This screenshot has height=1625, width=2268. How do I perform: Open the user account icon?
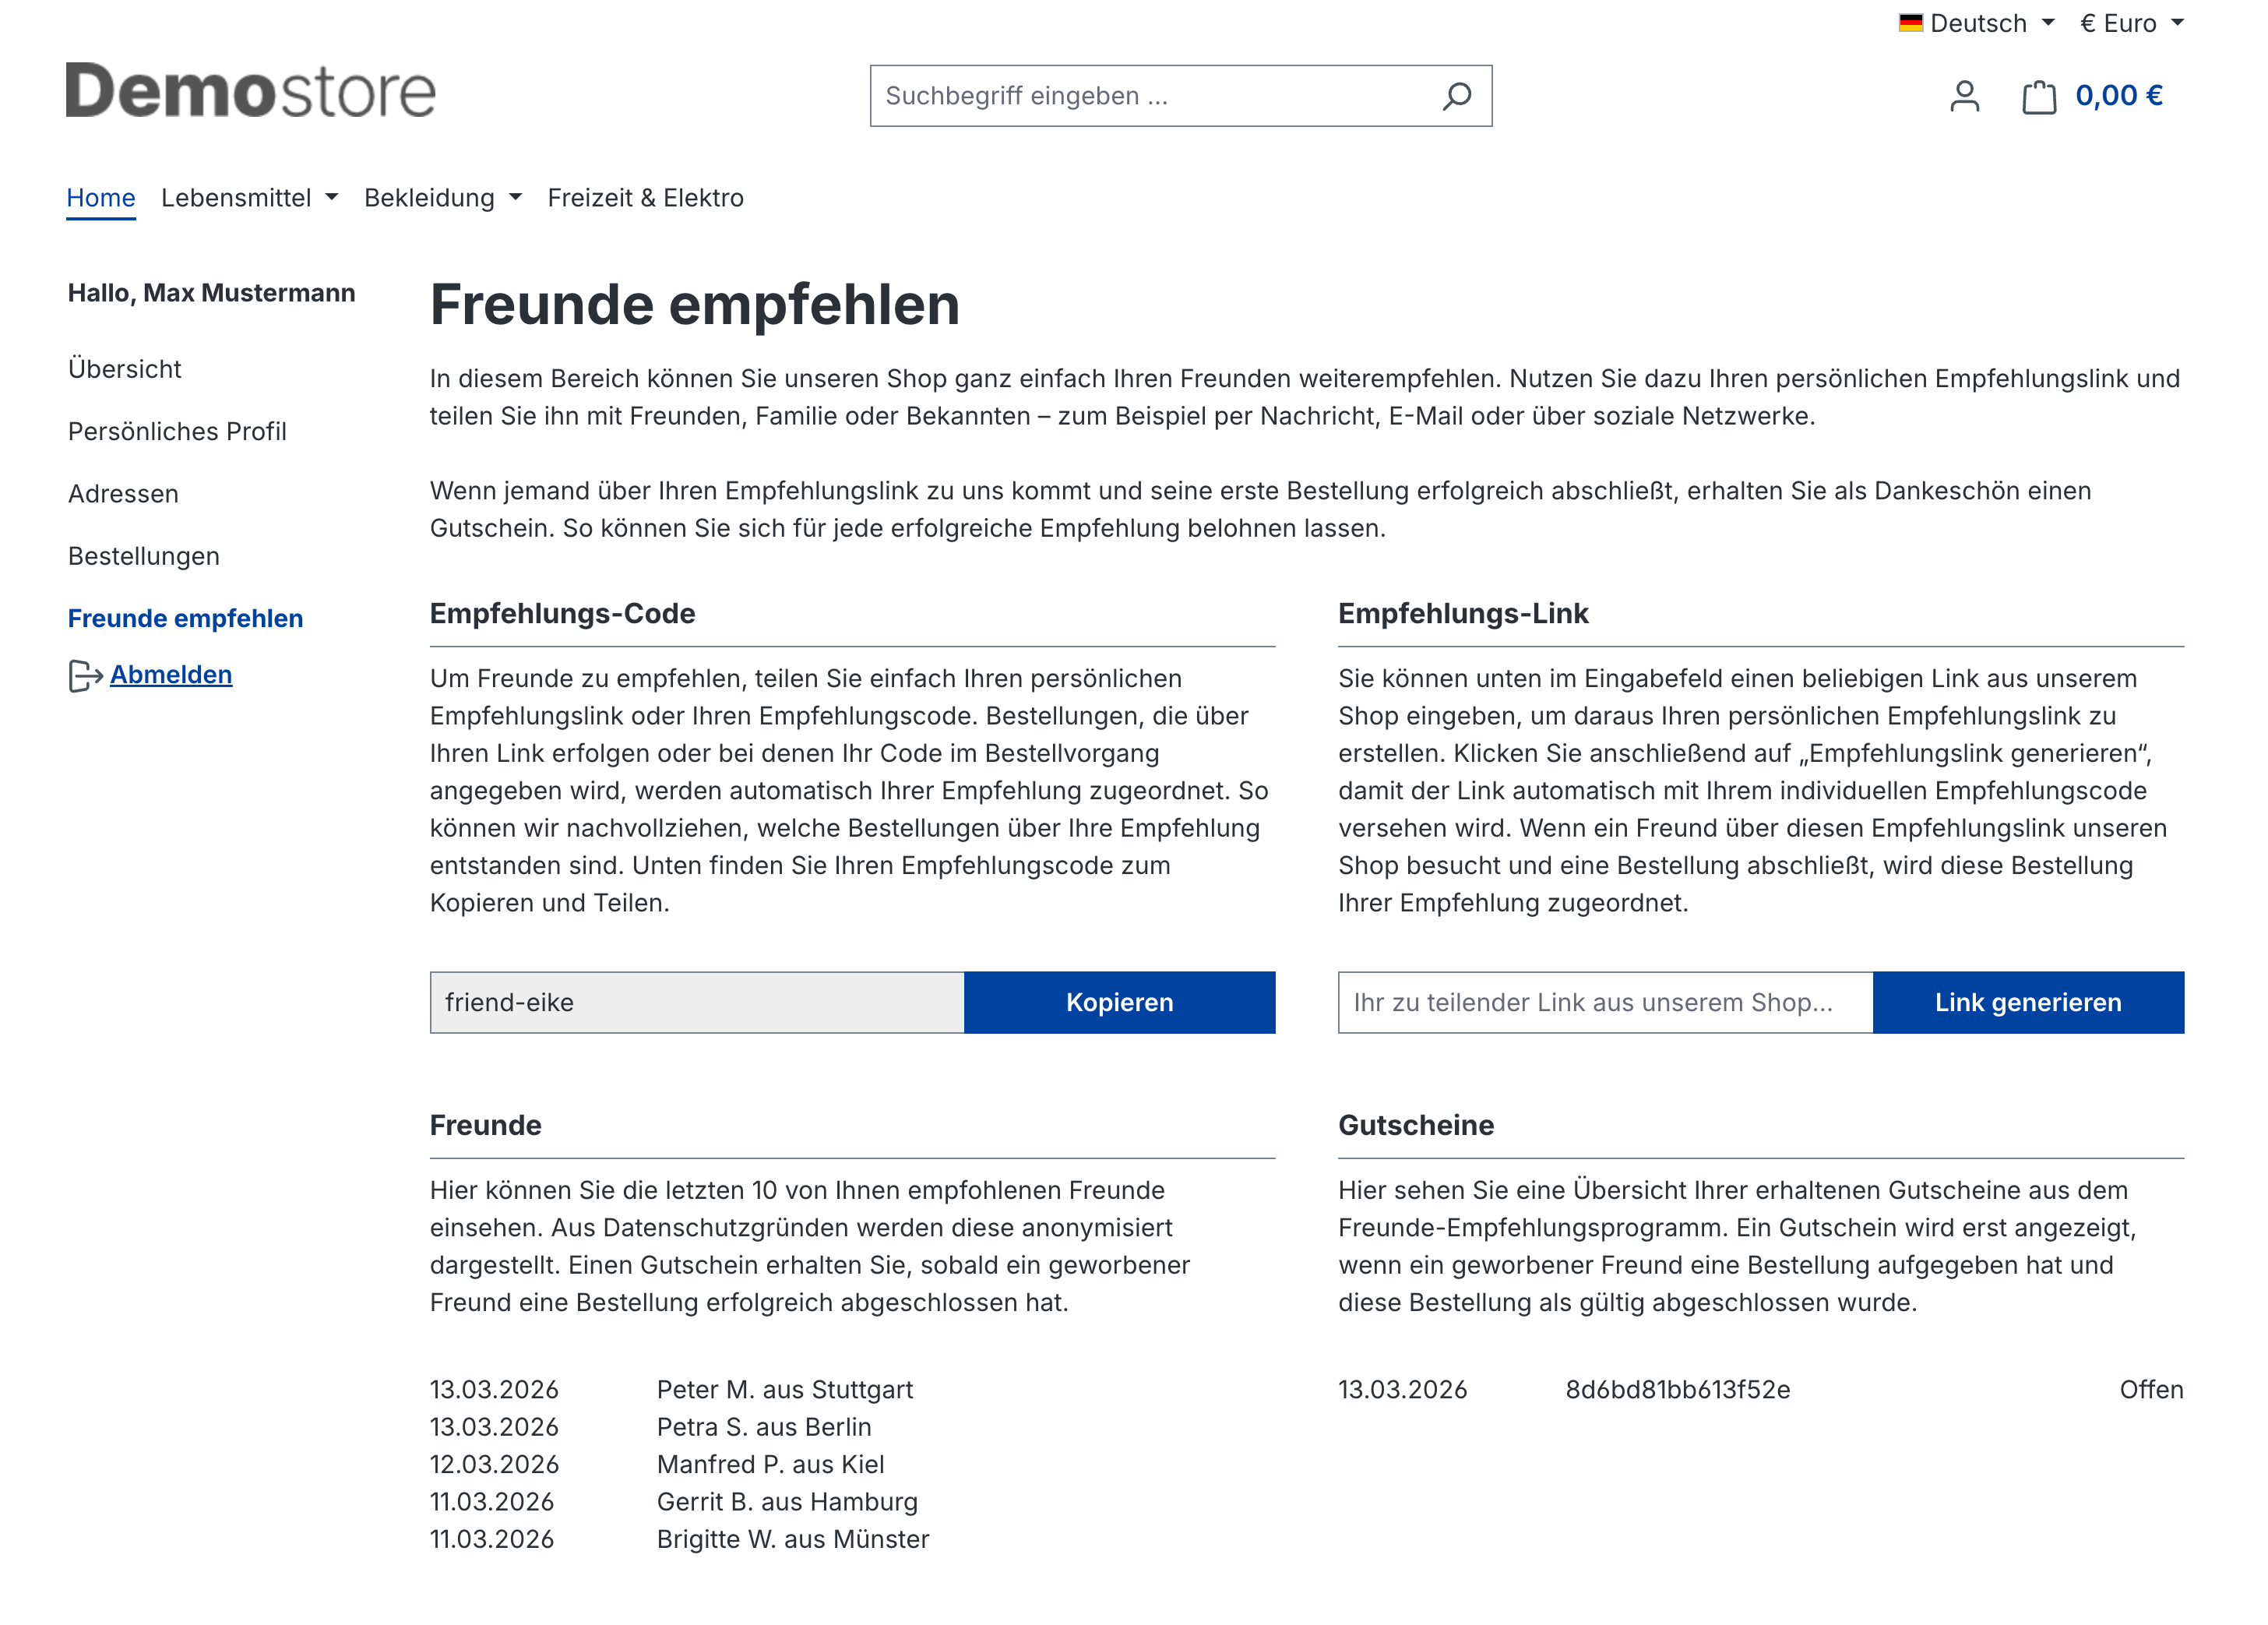(x=1964, y=96)
